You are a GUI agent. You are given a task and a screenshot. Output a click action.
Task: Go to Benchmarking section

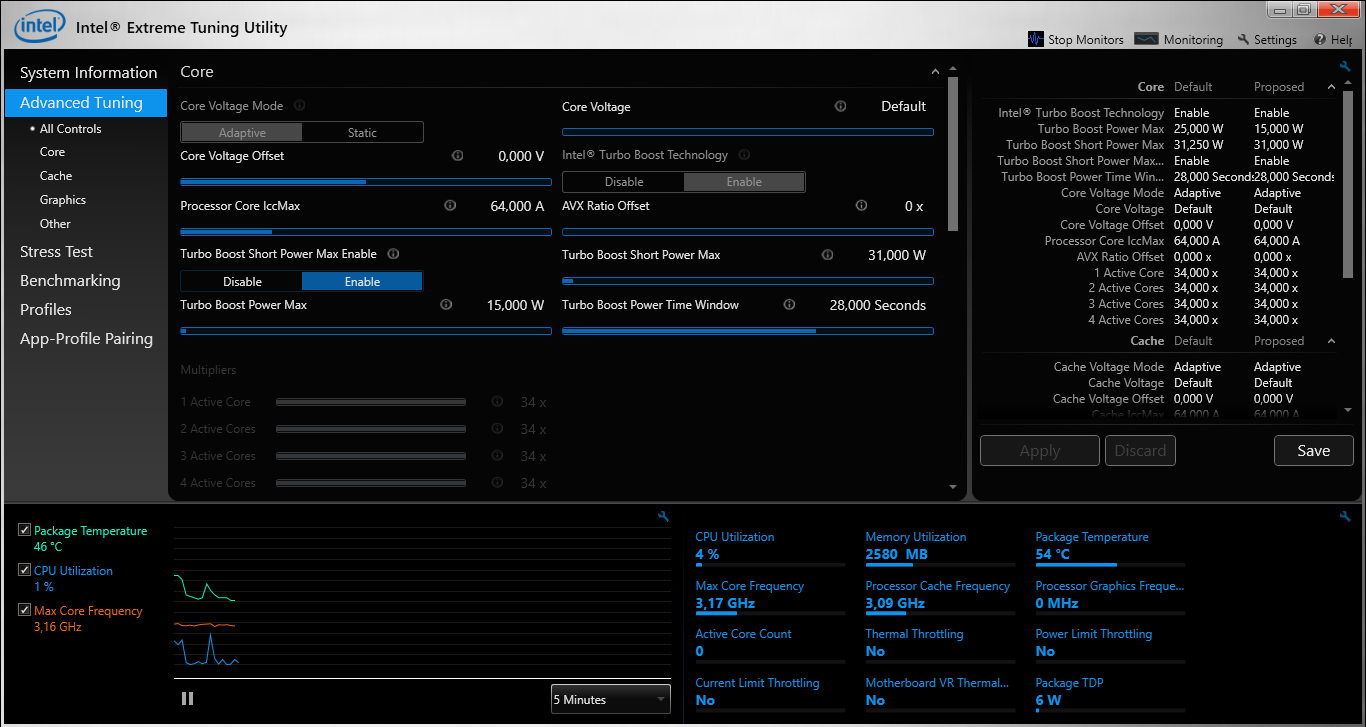(70, 281)
